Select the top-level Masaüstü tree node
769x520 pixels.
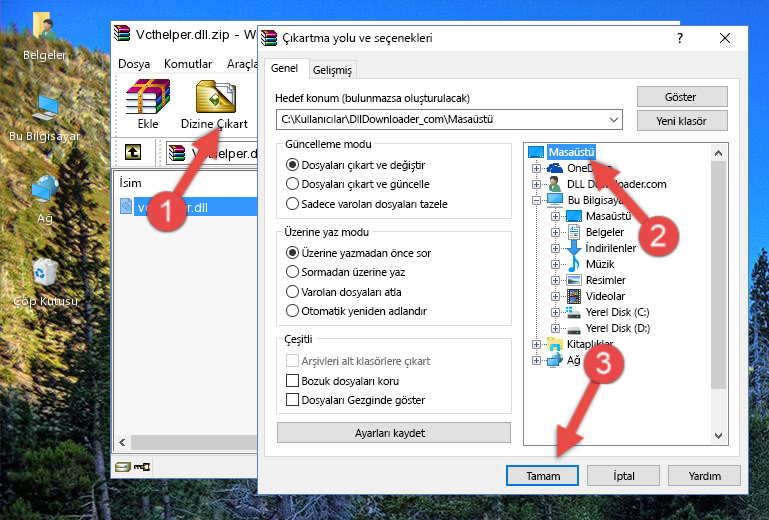coord(571,152)
